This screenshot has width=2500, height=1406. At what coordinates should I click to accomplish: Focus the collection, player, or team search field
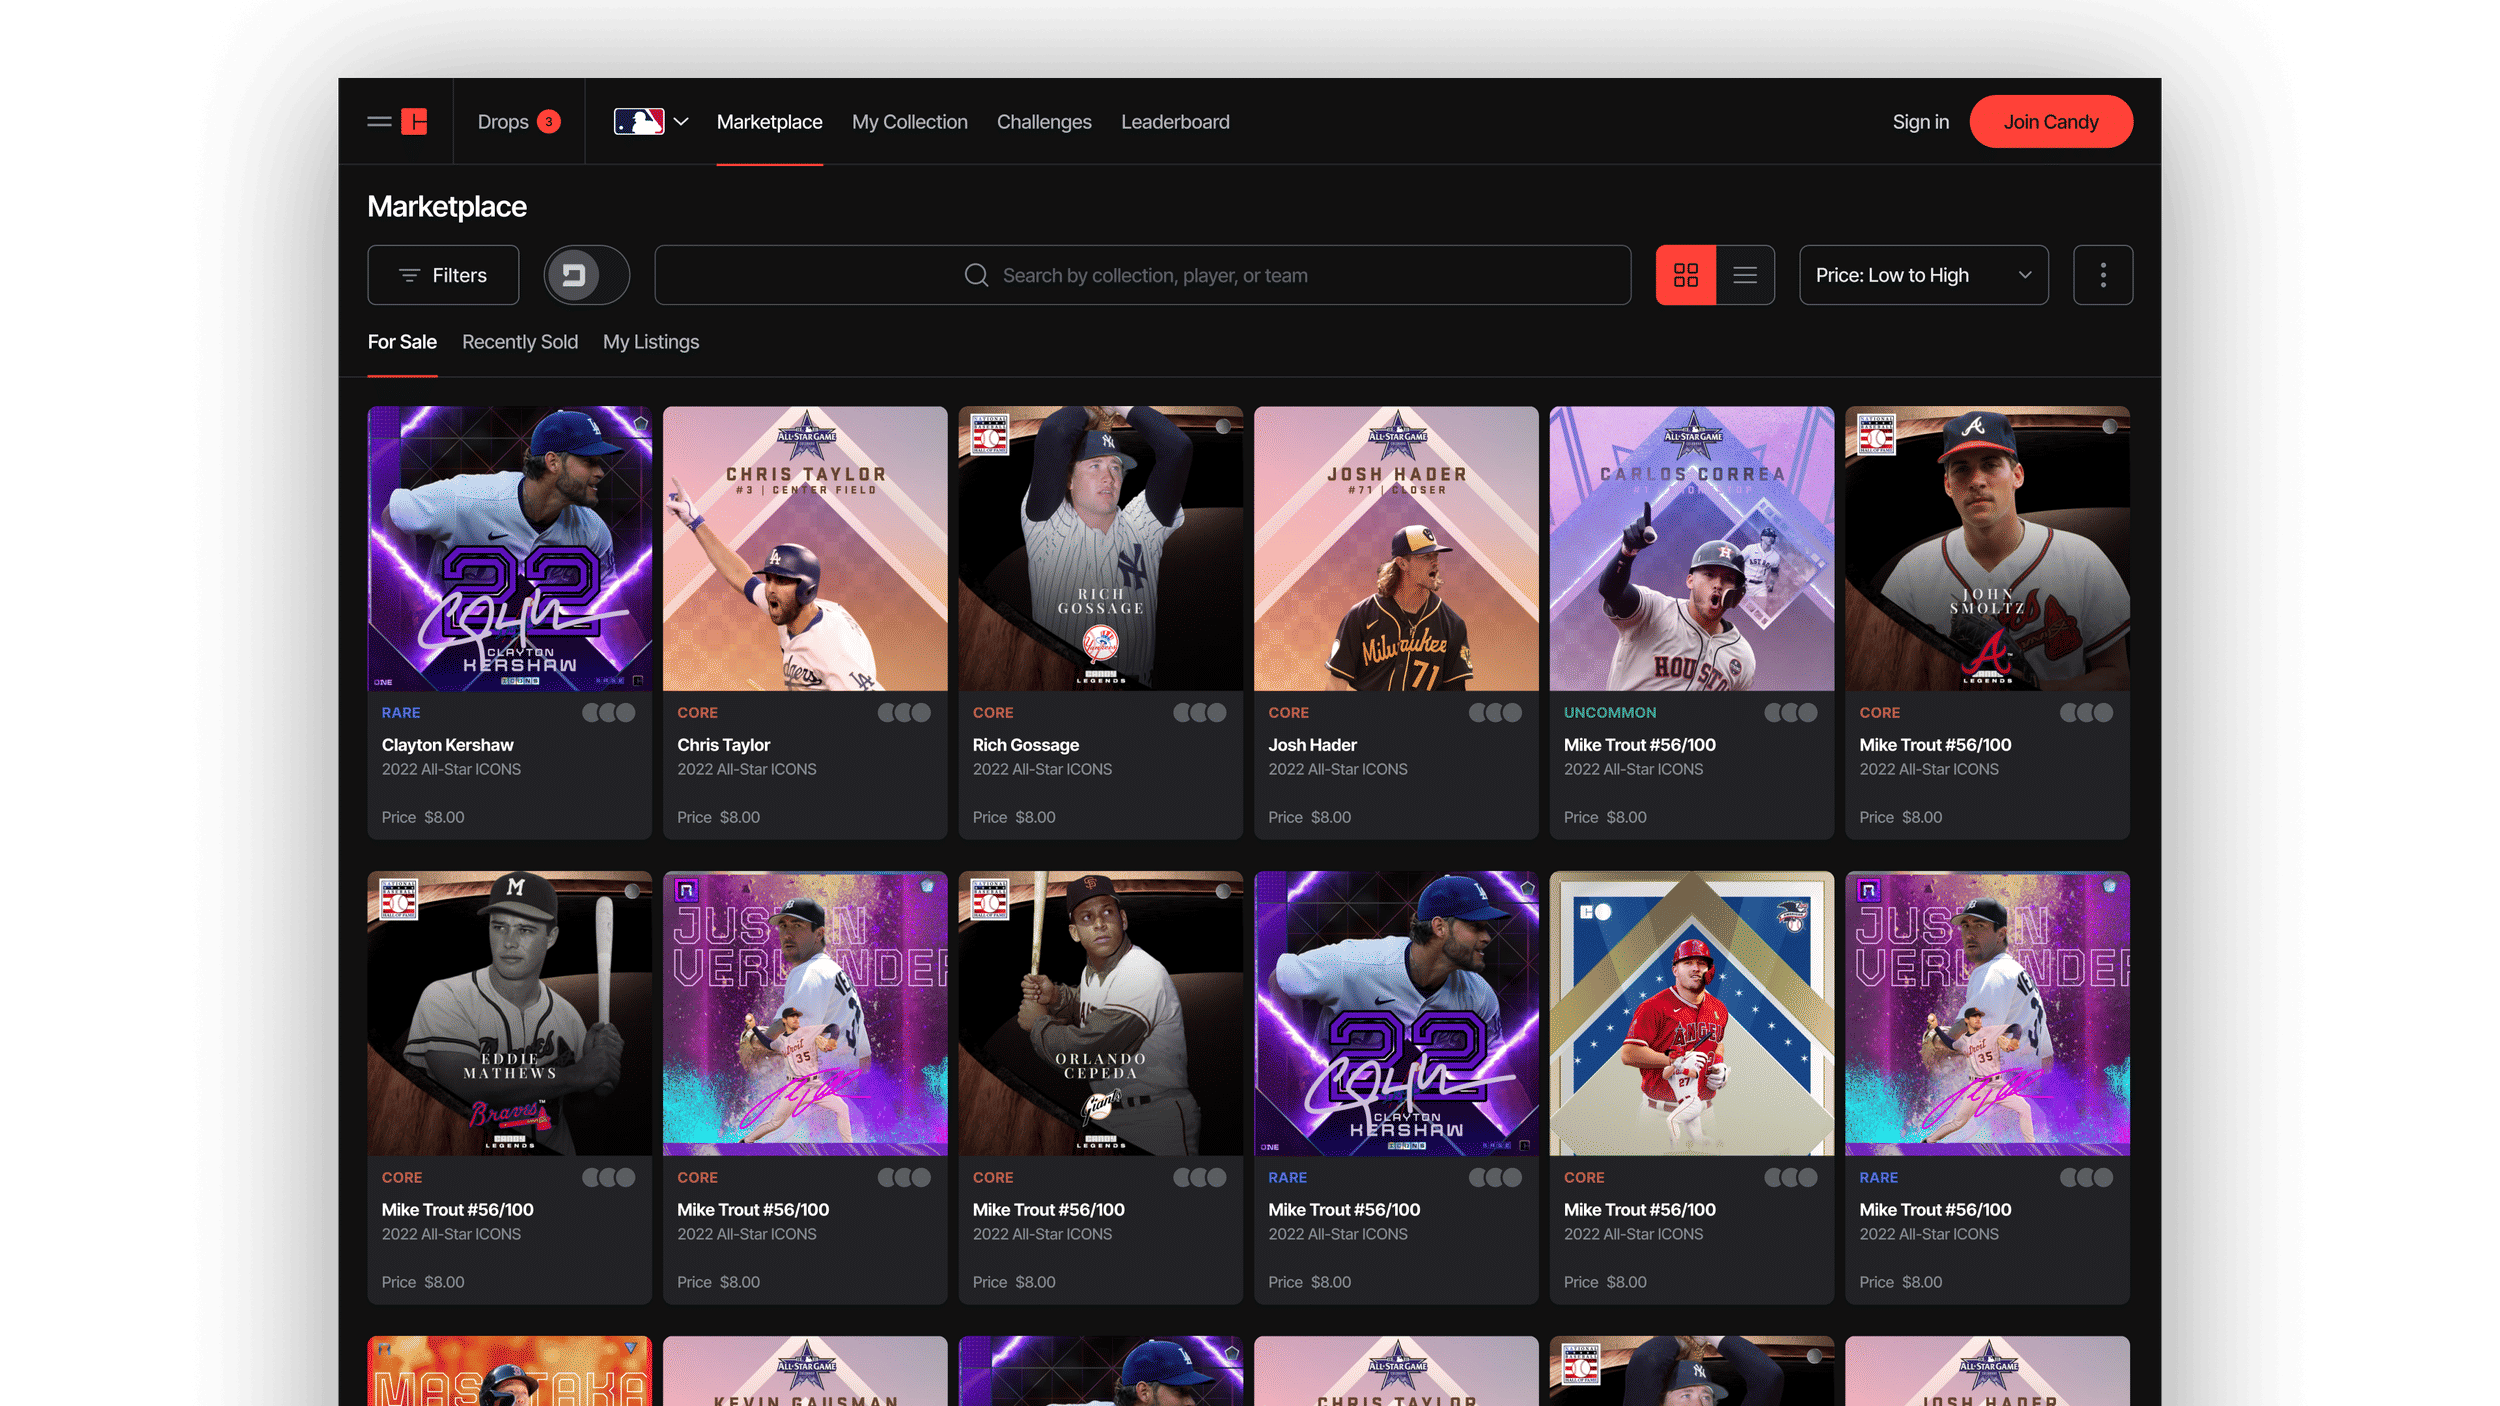pyautogui.click(x=1142, y=275)
